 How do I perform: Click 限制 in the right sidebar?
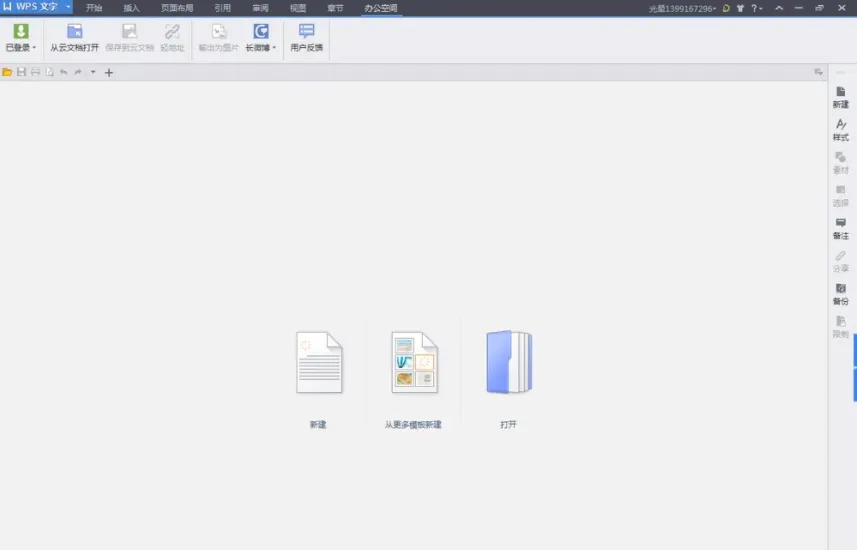pyautogui.click(x=841, y=327)
